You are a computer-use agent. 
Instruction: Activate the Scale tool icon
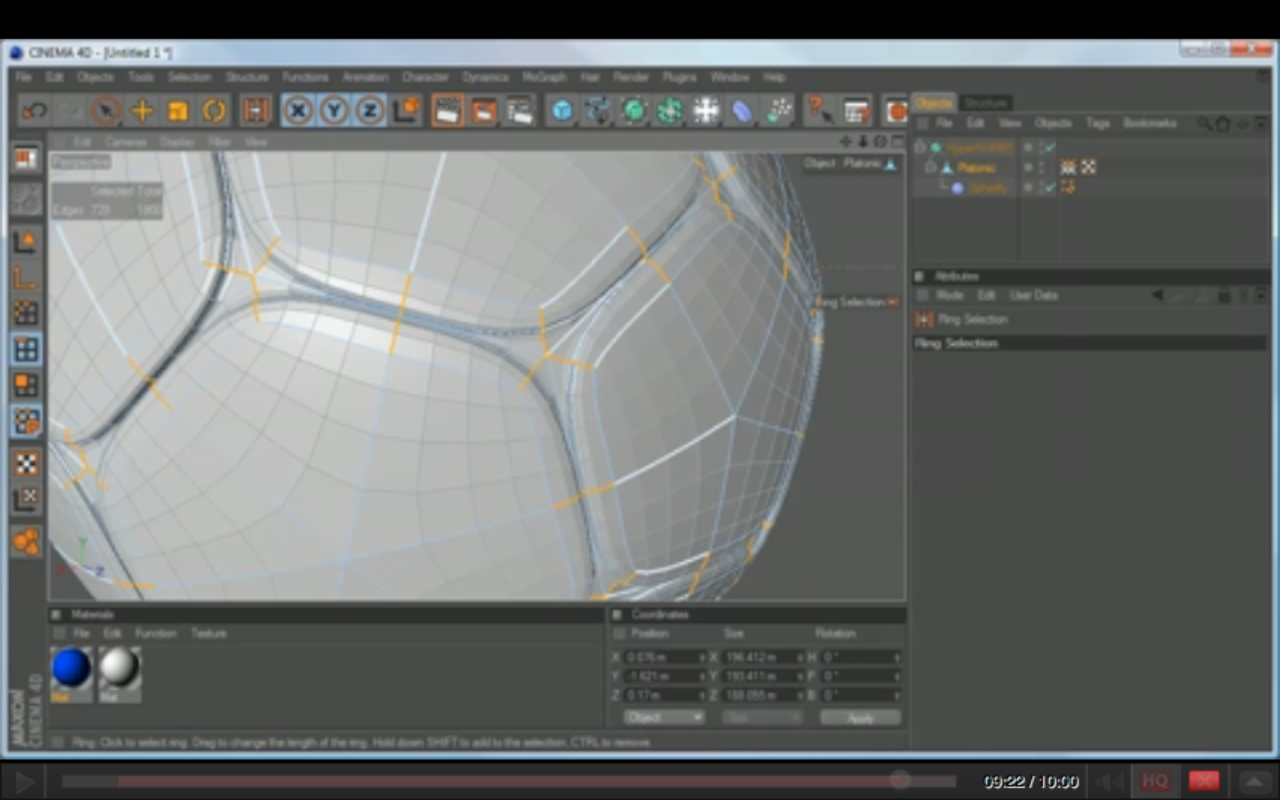tap(178, 111)
